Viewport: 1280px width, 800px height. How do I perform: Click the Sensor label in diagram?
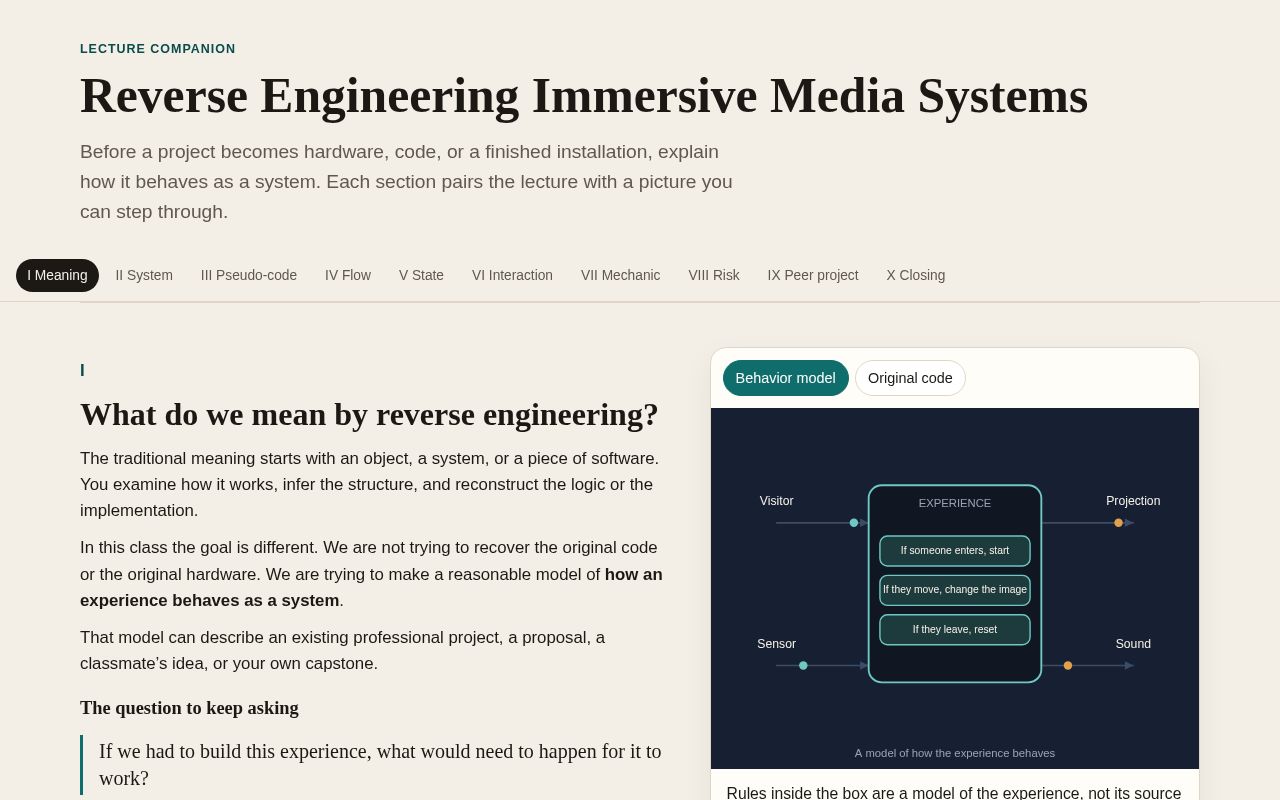point(777,644)
